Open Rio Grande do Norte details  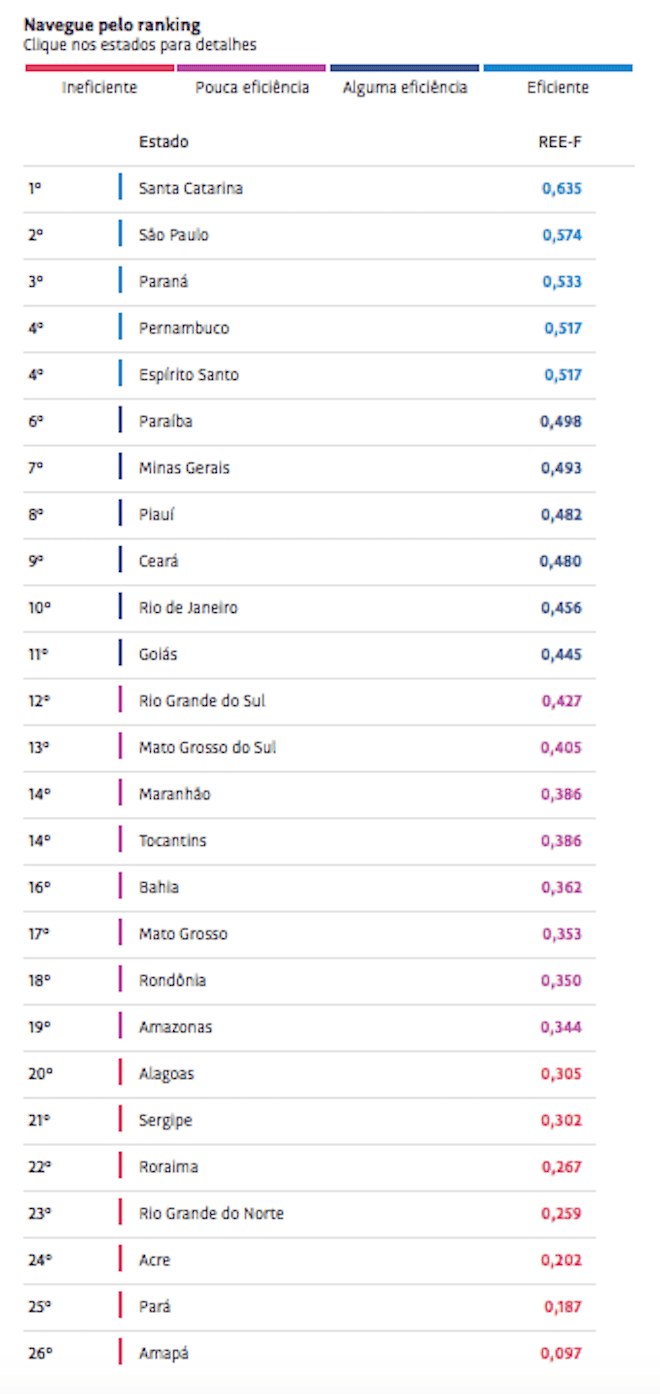[211, 1213]
